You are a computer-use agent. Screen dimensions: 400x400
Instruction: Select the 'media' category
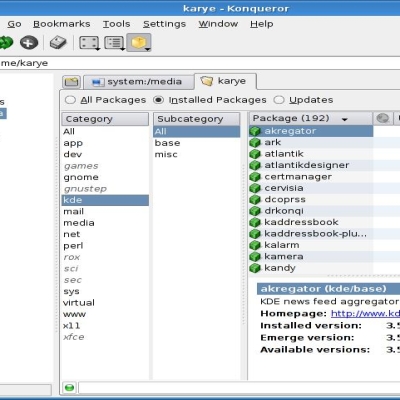(x=105, y=223)
